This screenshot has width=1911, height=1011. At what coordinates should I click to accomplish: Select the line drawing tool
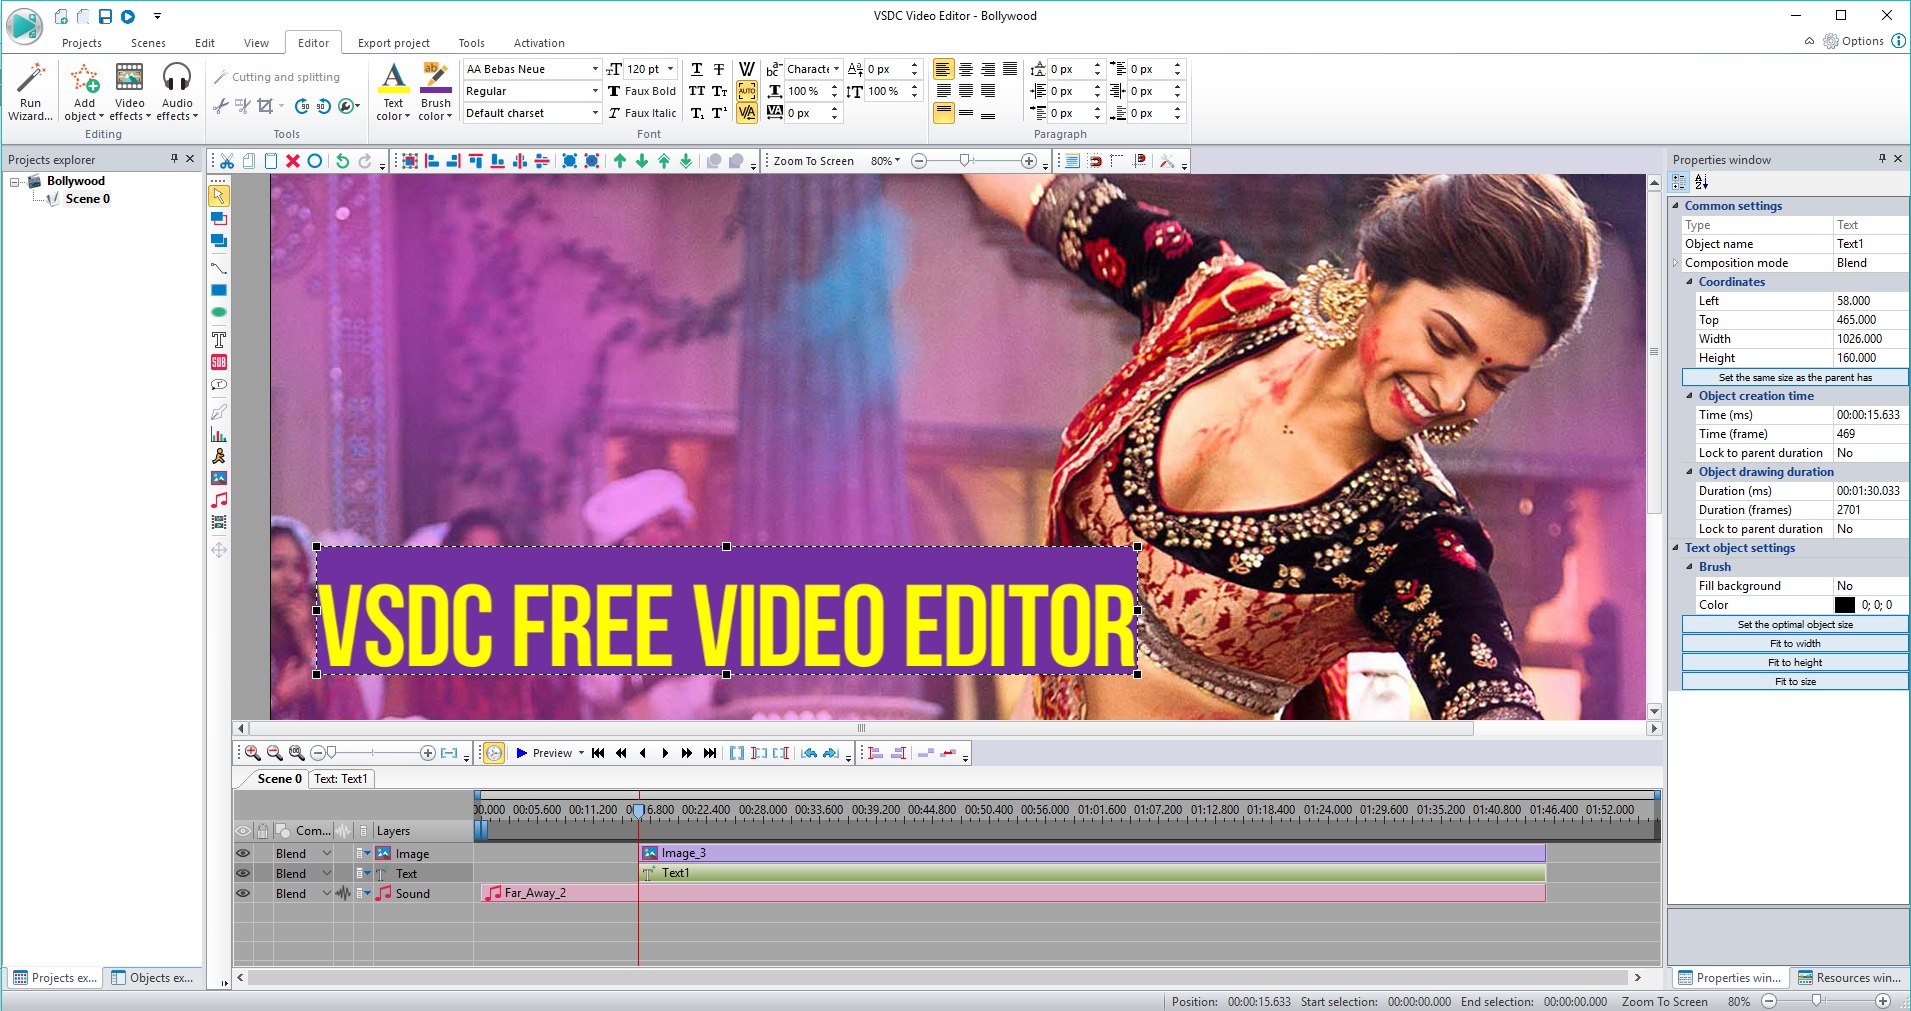click(x=218, y=268)
